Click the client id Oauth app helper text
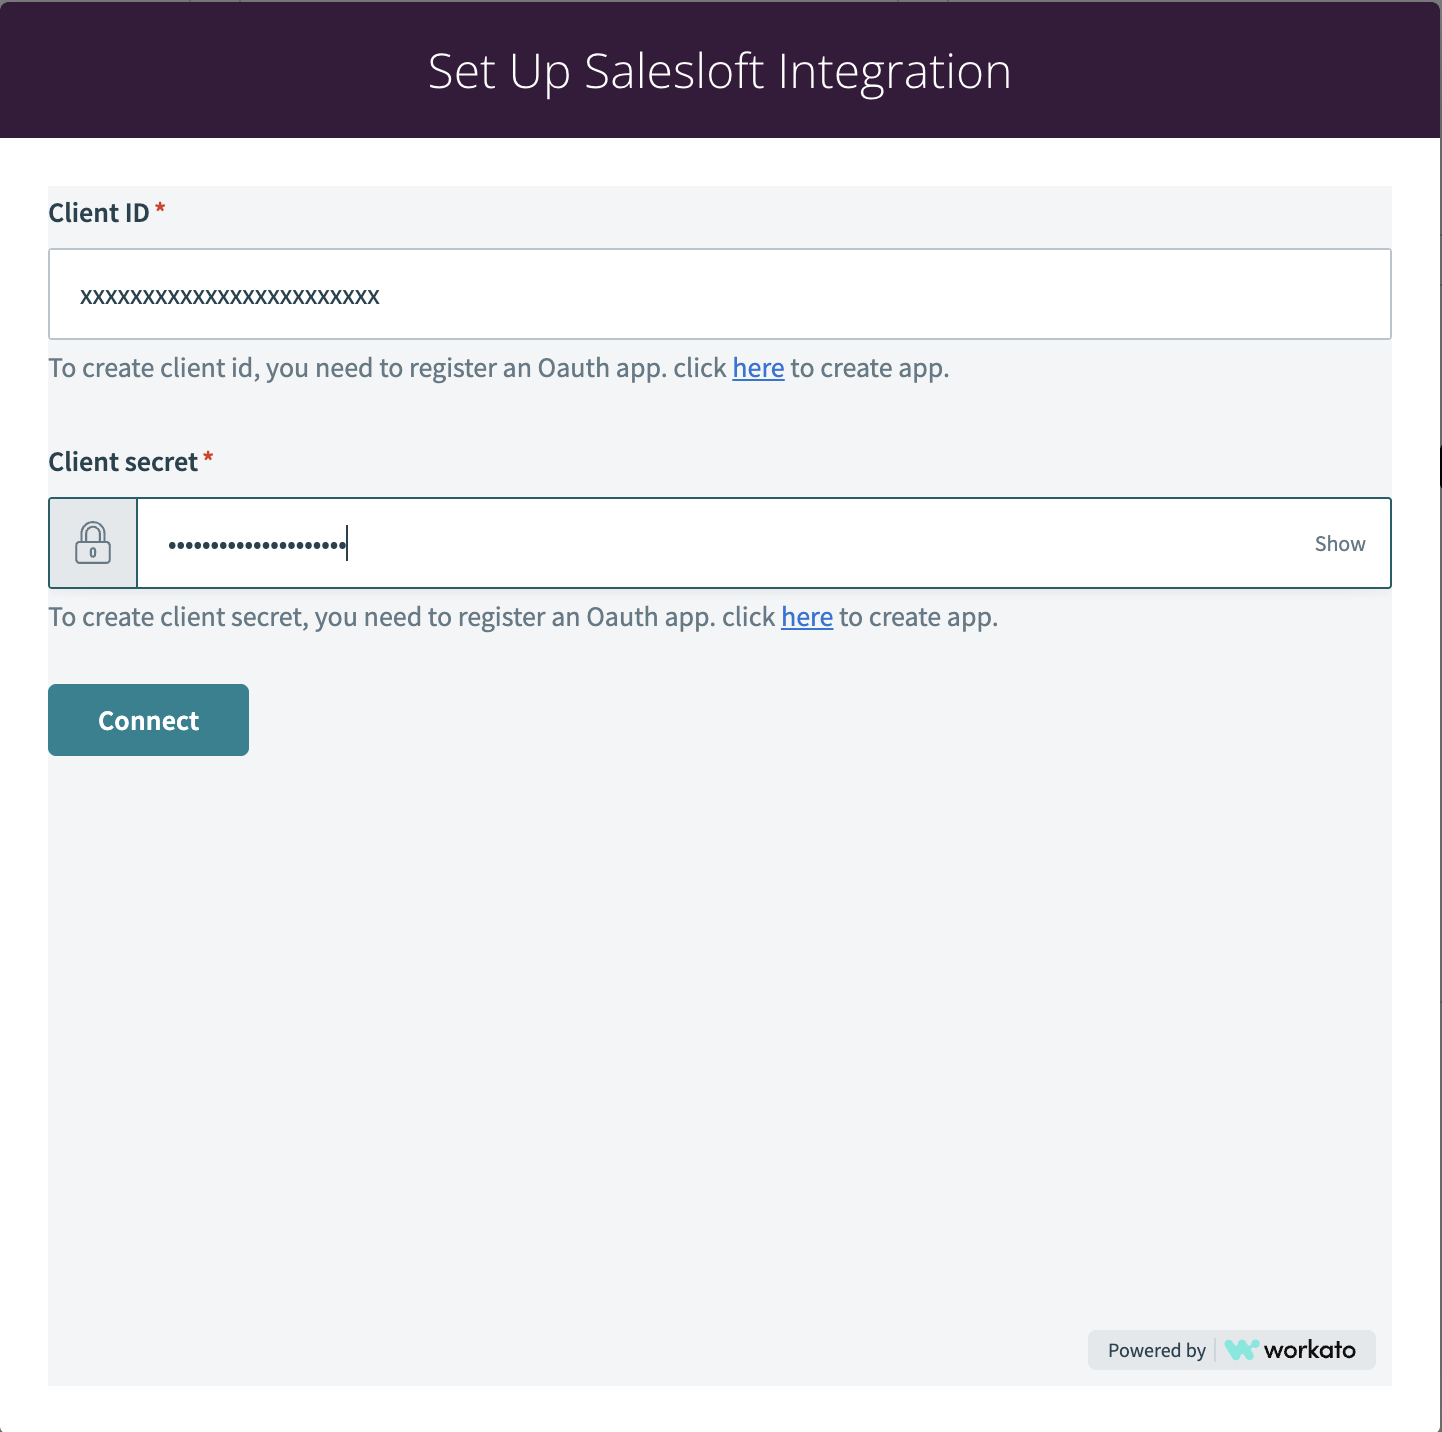 click(x=499, y=368)
